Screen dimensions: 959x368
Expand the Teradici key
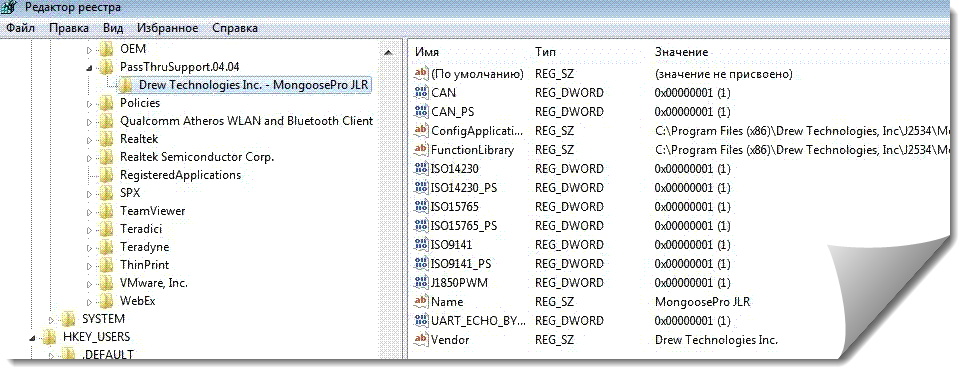pyautogui.click(x=89, y=230)
